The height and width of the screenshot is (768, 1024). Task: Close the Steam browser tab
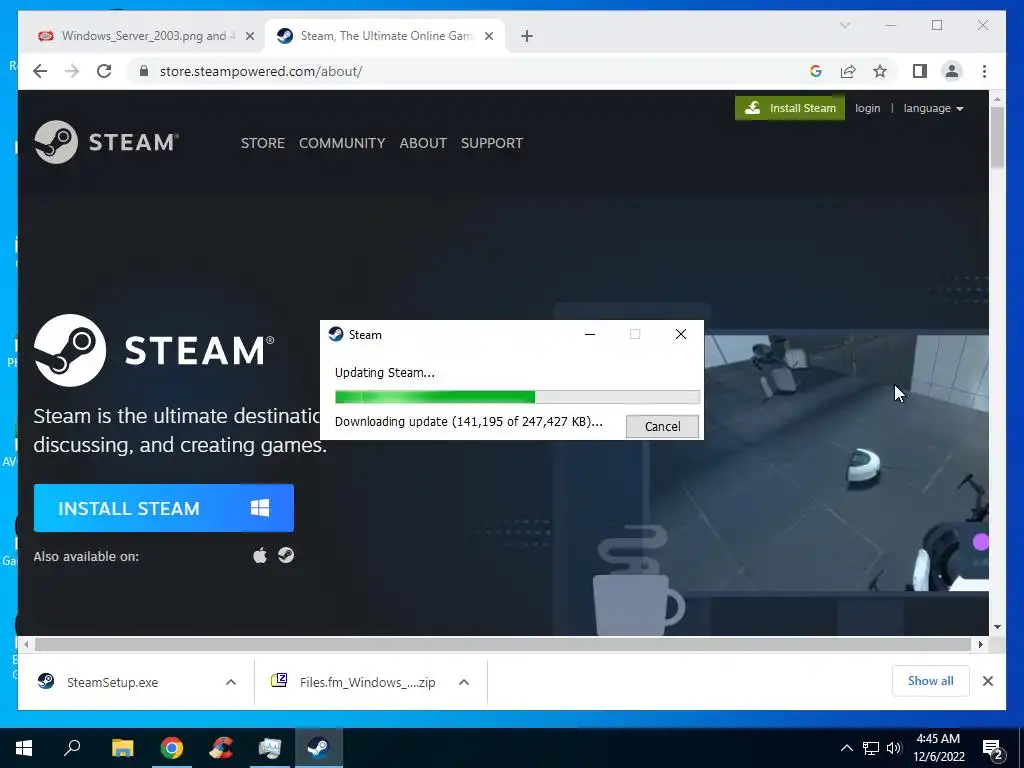pyautogui.click(x=488, y=36)
